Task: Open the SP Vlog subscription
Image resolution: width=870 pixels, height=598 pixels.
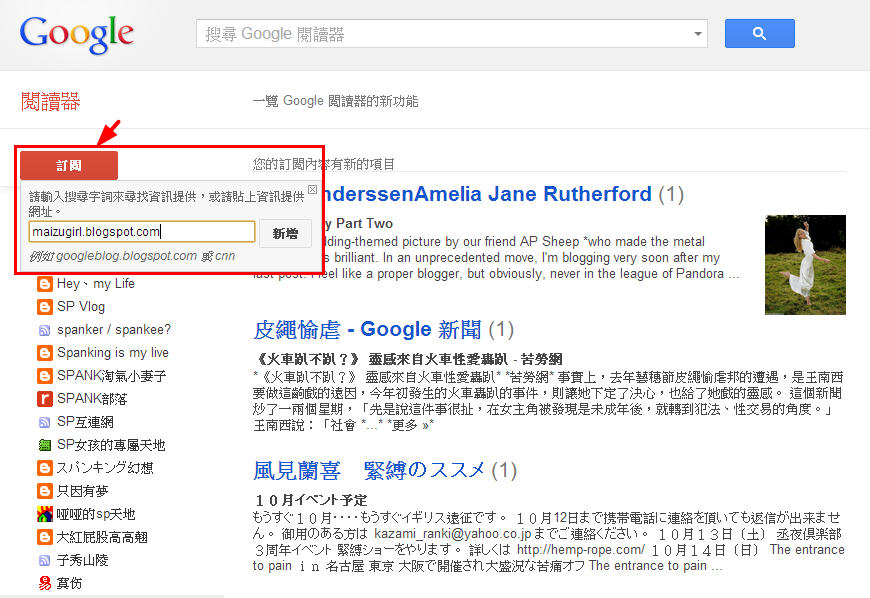Action: [x=81, y=307]
